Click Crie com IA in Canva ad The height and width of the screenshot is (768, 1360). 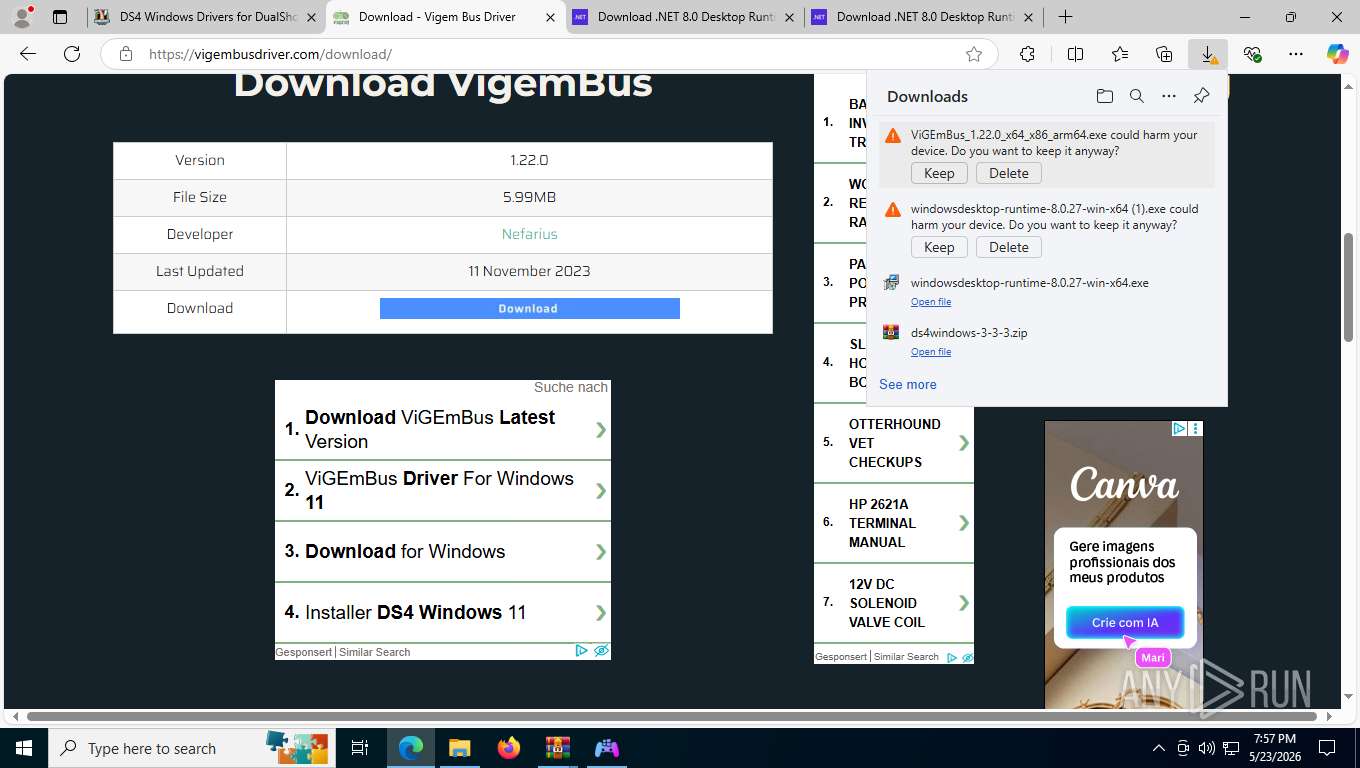[1125, 622]
